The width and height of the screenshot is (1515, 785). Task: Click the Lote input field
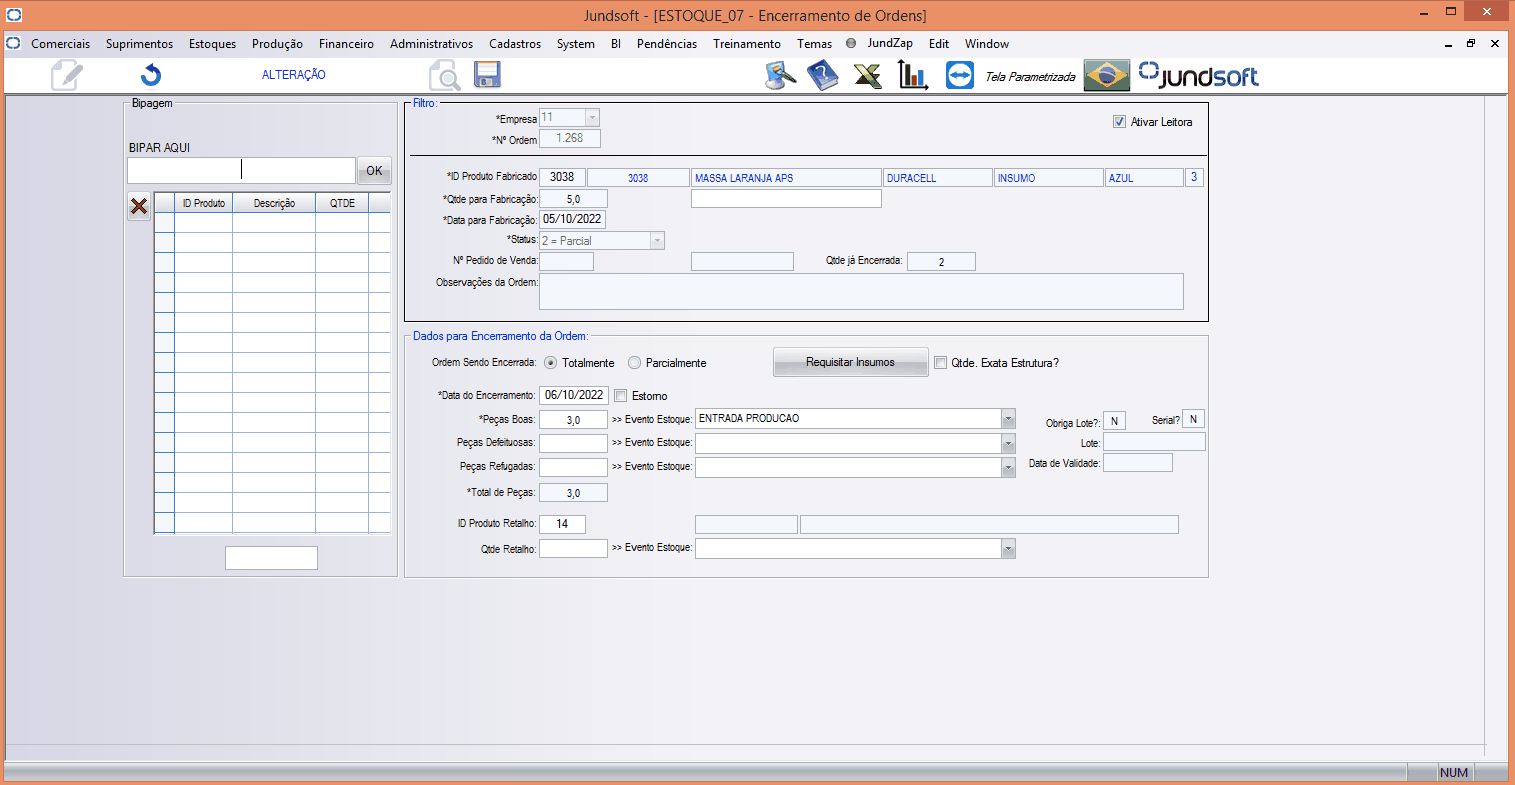tap(1154, 442)
